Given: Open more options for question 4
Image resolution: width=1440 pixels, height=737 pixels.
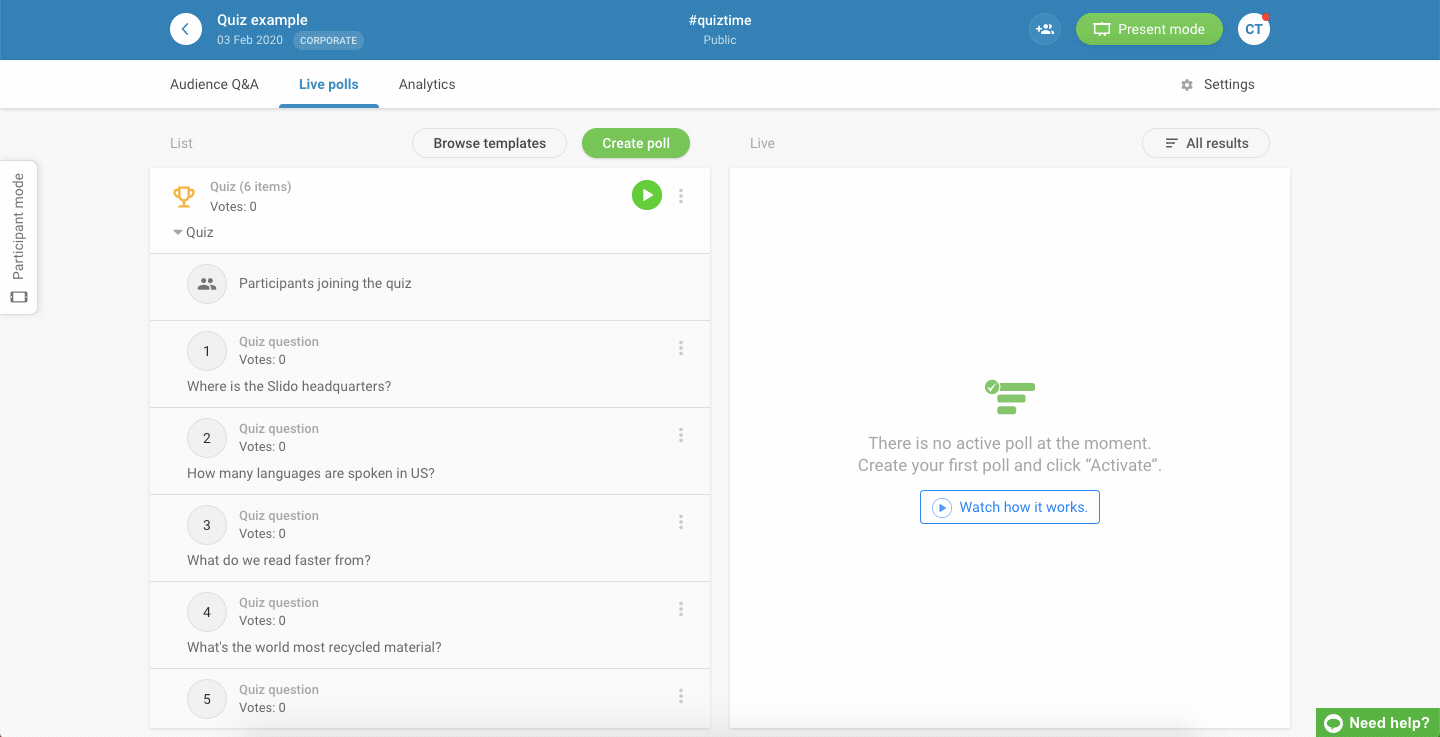Looking at the screenshot, I should (681, 609).
